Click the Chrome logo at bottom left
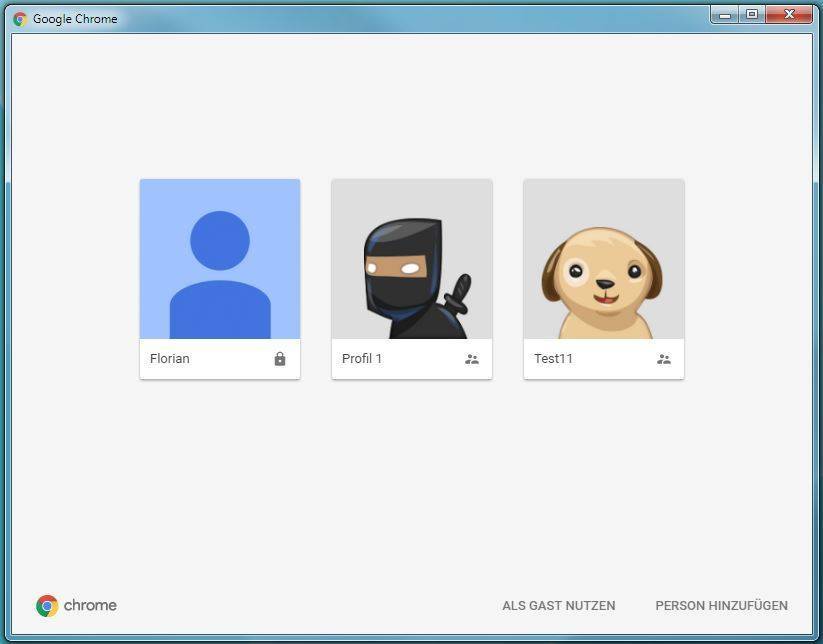Screen dimensions: 823x644 coord(77,606)
